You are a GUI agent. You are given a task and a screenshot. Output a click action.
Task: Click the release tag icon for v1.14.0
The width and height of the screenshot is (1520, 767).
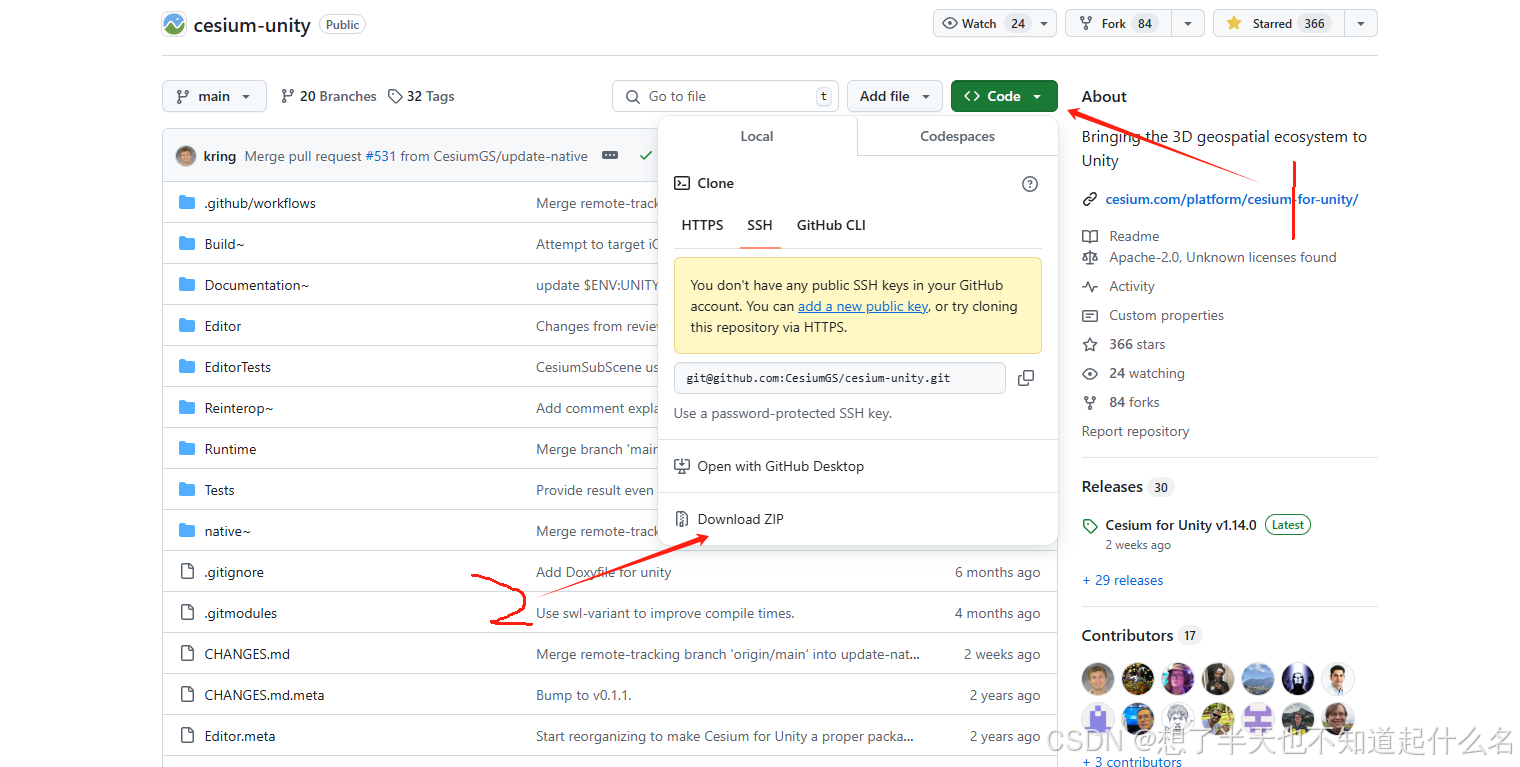pyautogui.click(x=1090, y=525)
